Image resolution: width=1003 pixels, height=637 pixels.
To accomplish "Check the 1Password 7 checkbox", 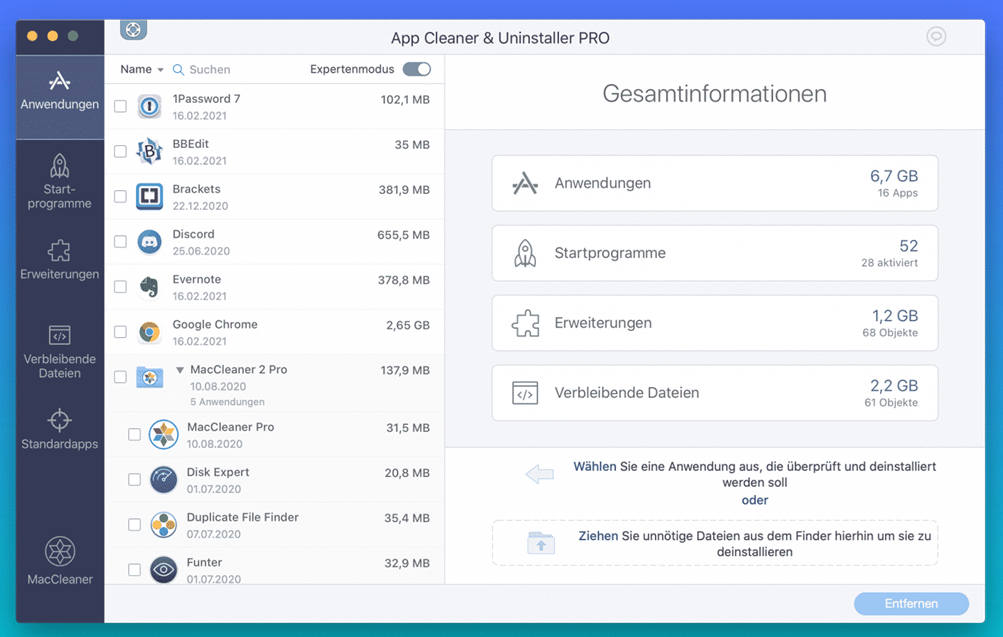I will [x=120, y=106].
